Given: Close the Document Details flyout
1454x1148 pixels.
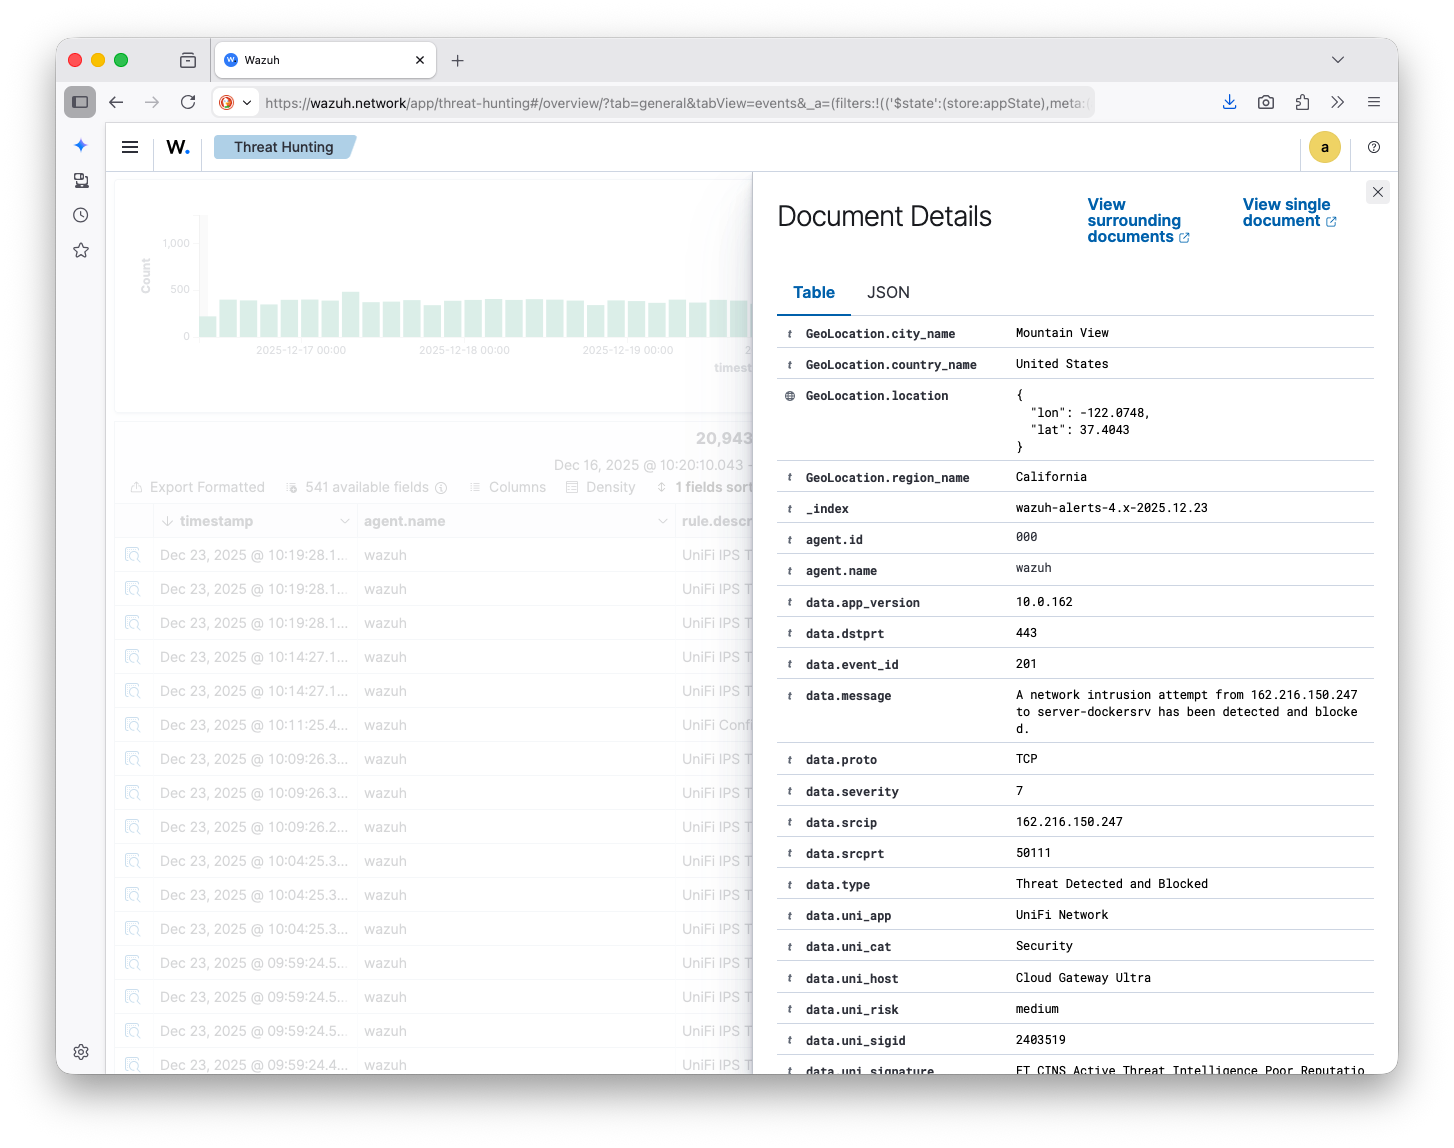Looking at the screenshot, I should click(x=1378, y=192).
